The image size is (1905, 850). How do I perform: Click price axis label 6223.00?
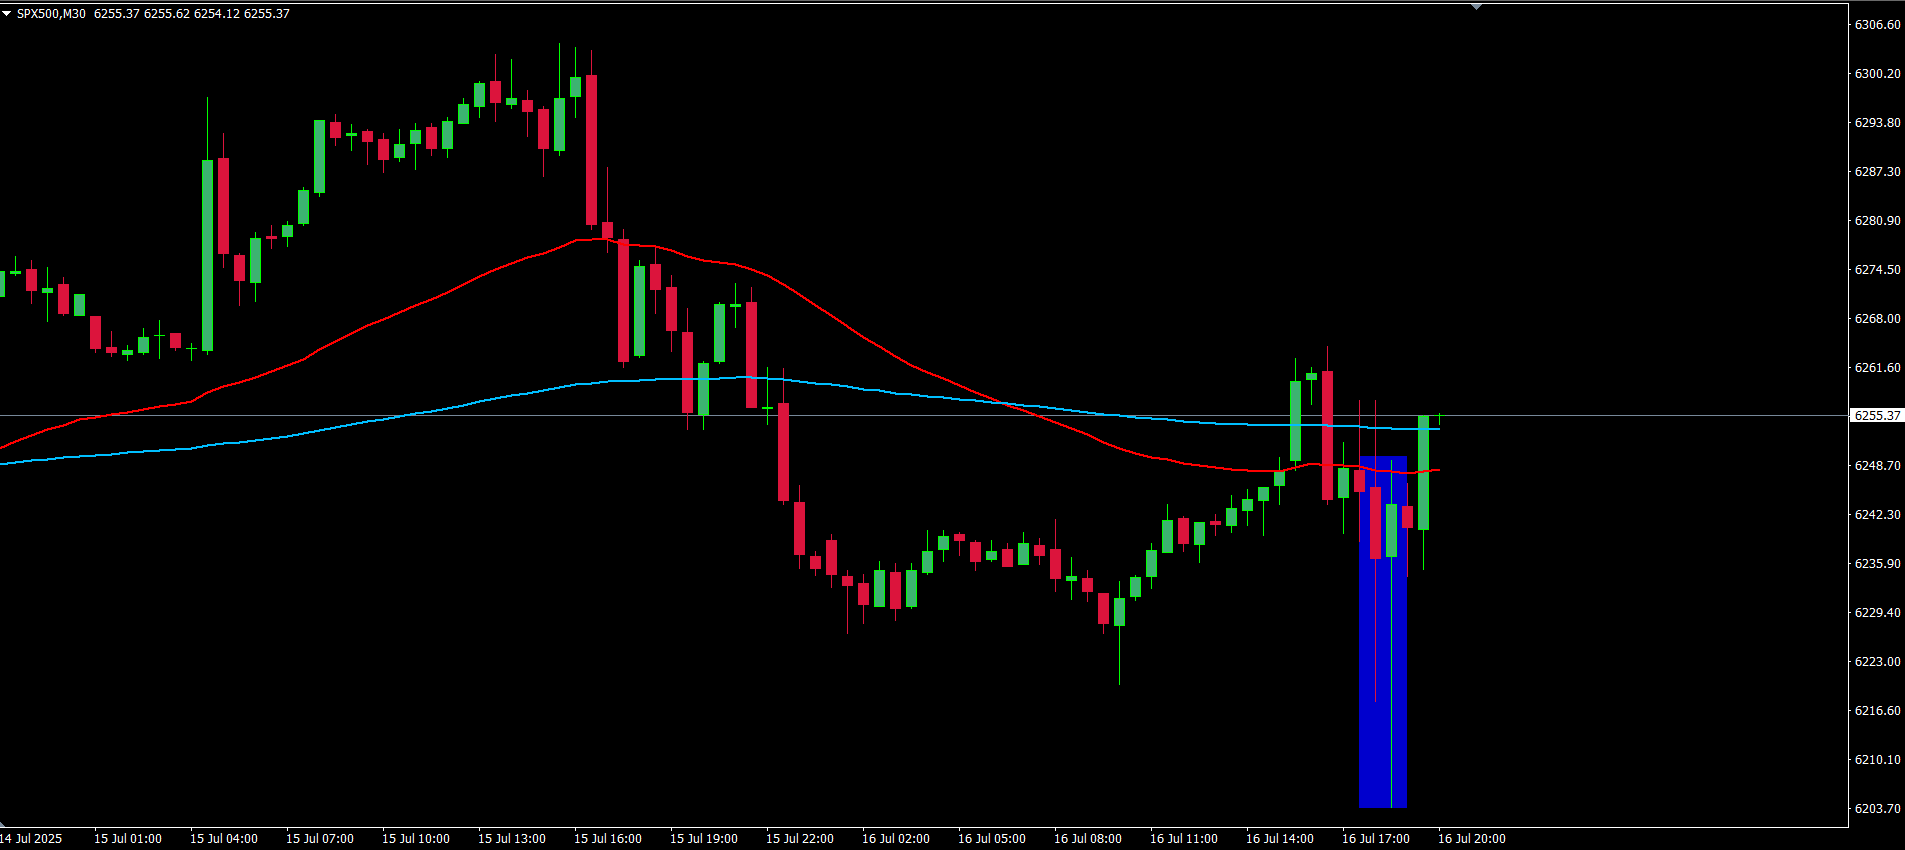(x=1877, y=662)
